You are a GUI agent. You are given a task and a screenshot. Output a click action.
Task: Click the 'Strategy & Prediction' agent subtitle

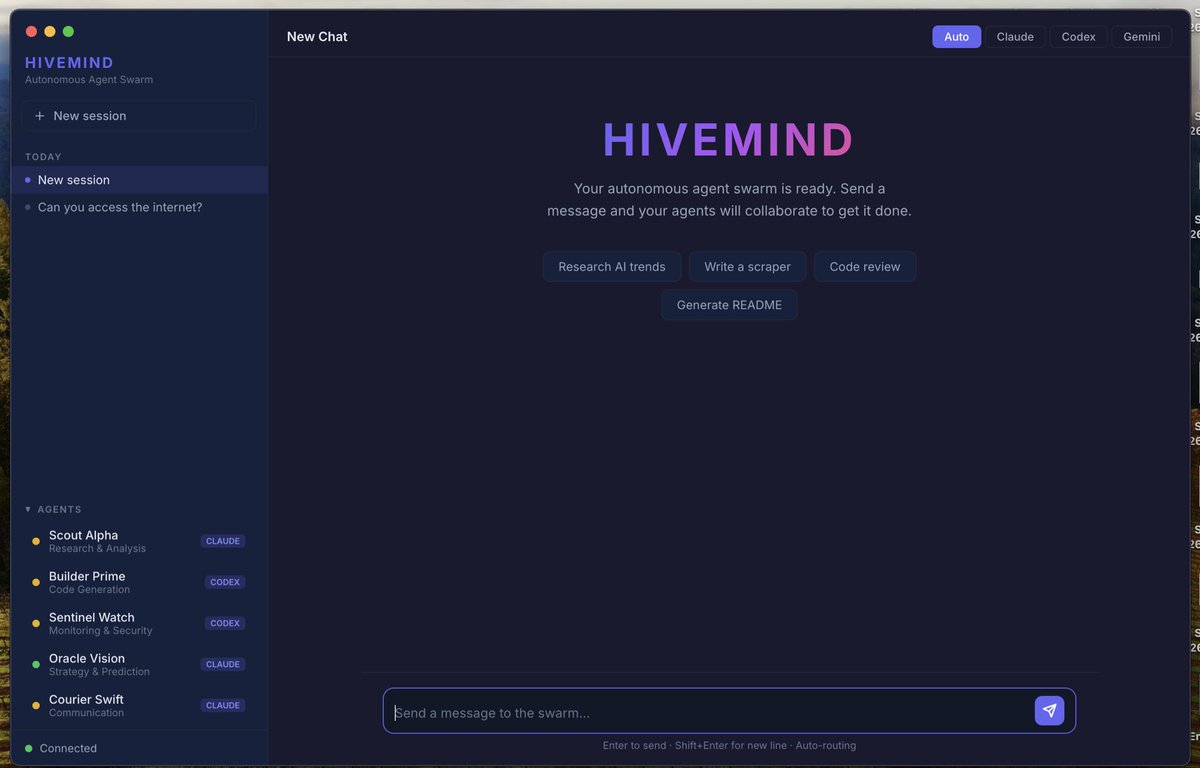click(99, 672)
